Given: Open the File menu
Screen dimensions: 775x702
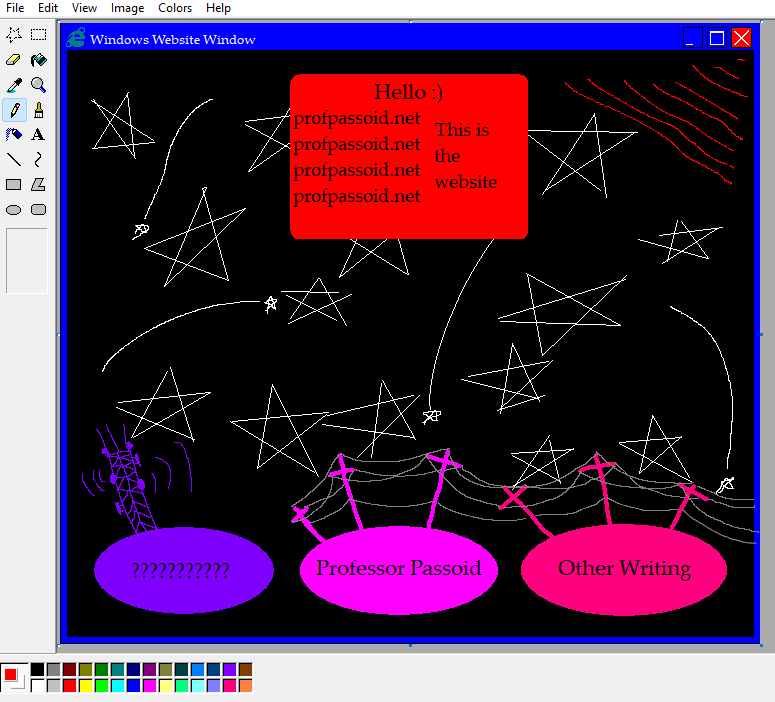Looking at the screenshot, I should click(x=15, y=8).
